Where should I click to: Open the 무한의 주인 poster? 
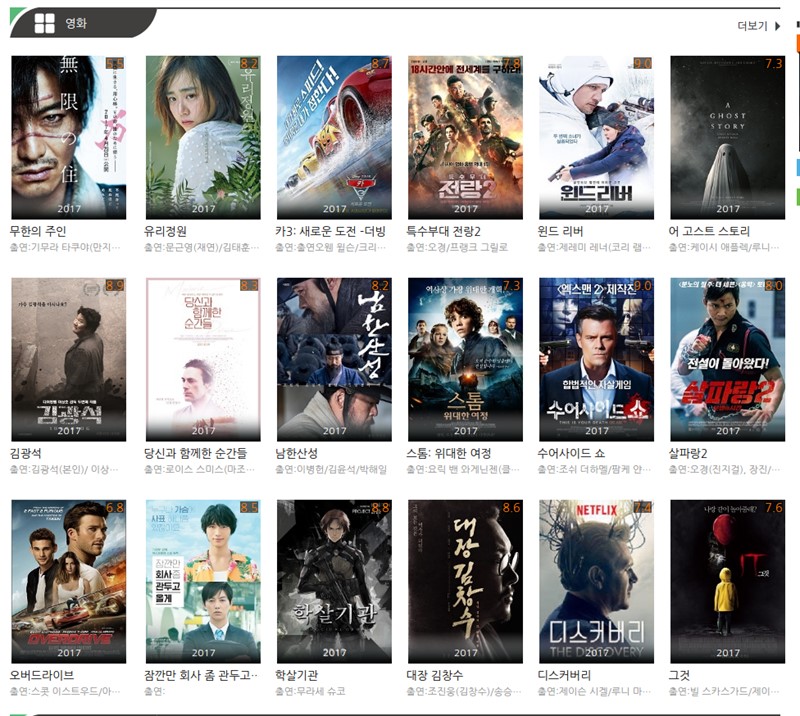coord(69,137)
